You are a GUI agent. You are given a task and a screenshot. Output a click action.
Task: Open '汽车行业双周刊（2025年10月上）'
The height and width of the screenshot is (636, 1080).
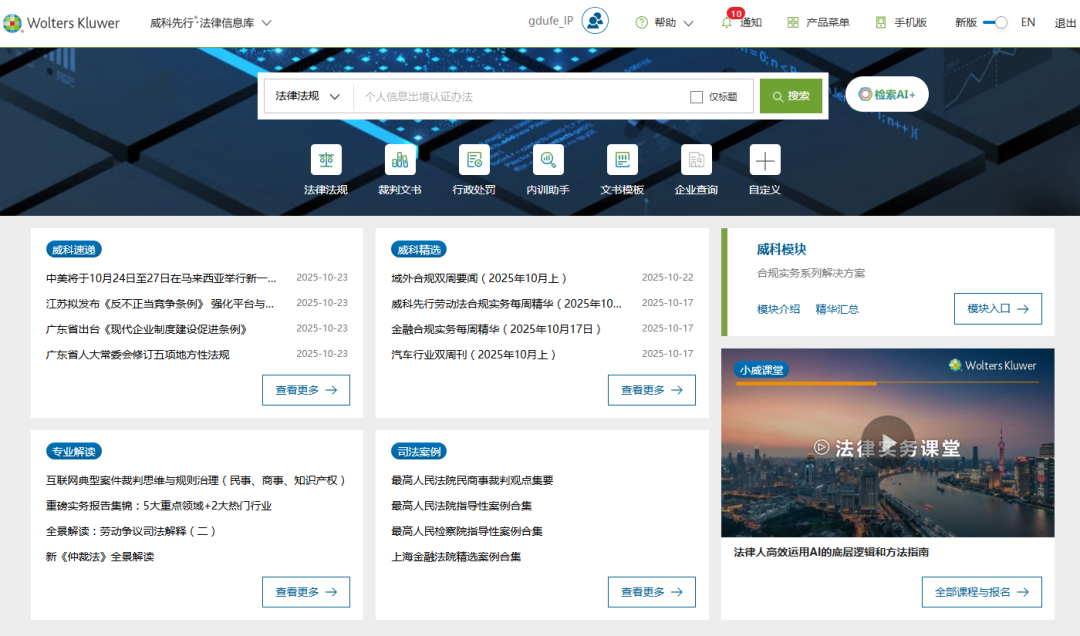(x=473, y=355)
